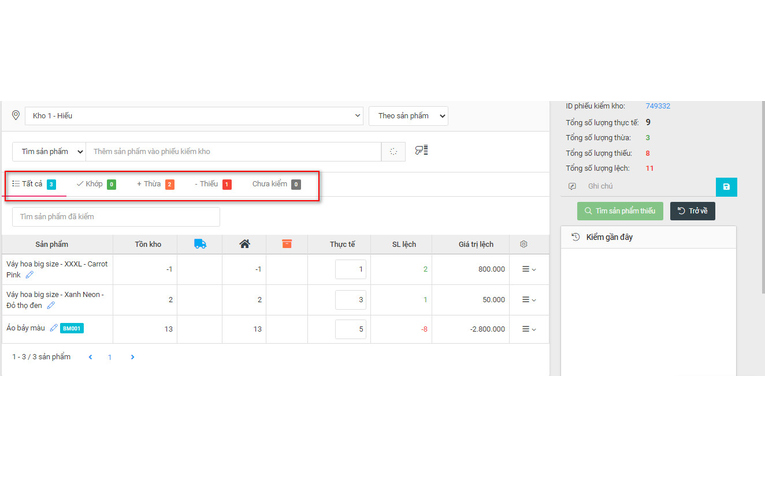The image size is (765, 478).
Task: Click the Tồn kho column header
Action: pos(148,244)
